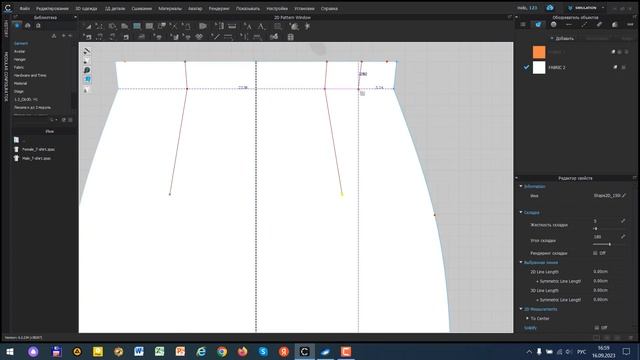Switch to Fabric tab in Object Browser
Image resolution: width=640 pixels, height=360 pixels.
538,24
